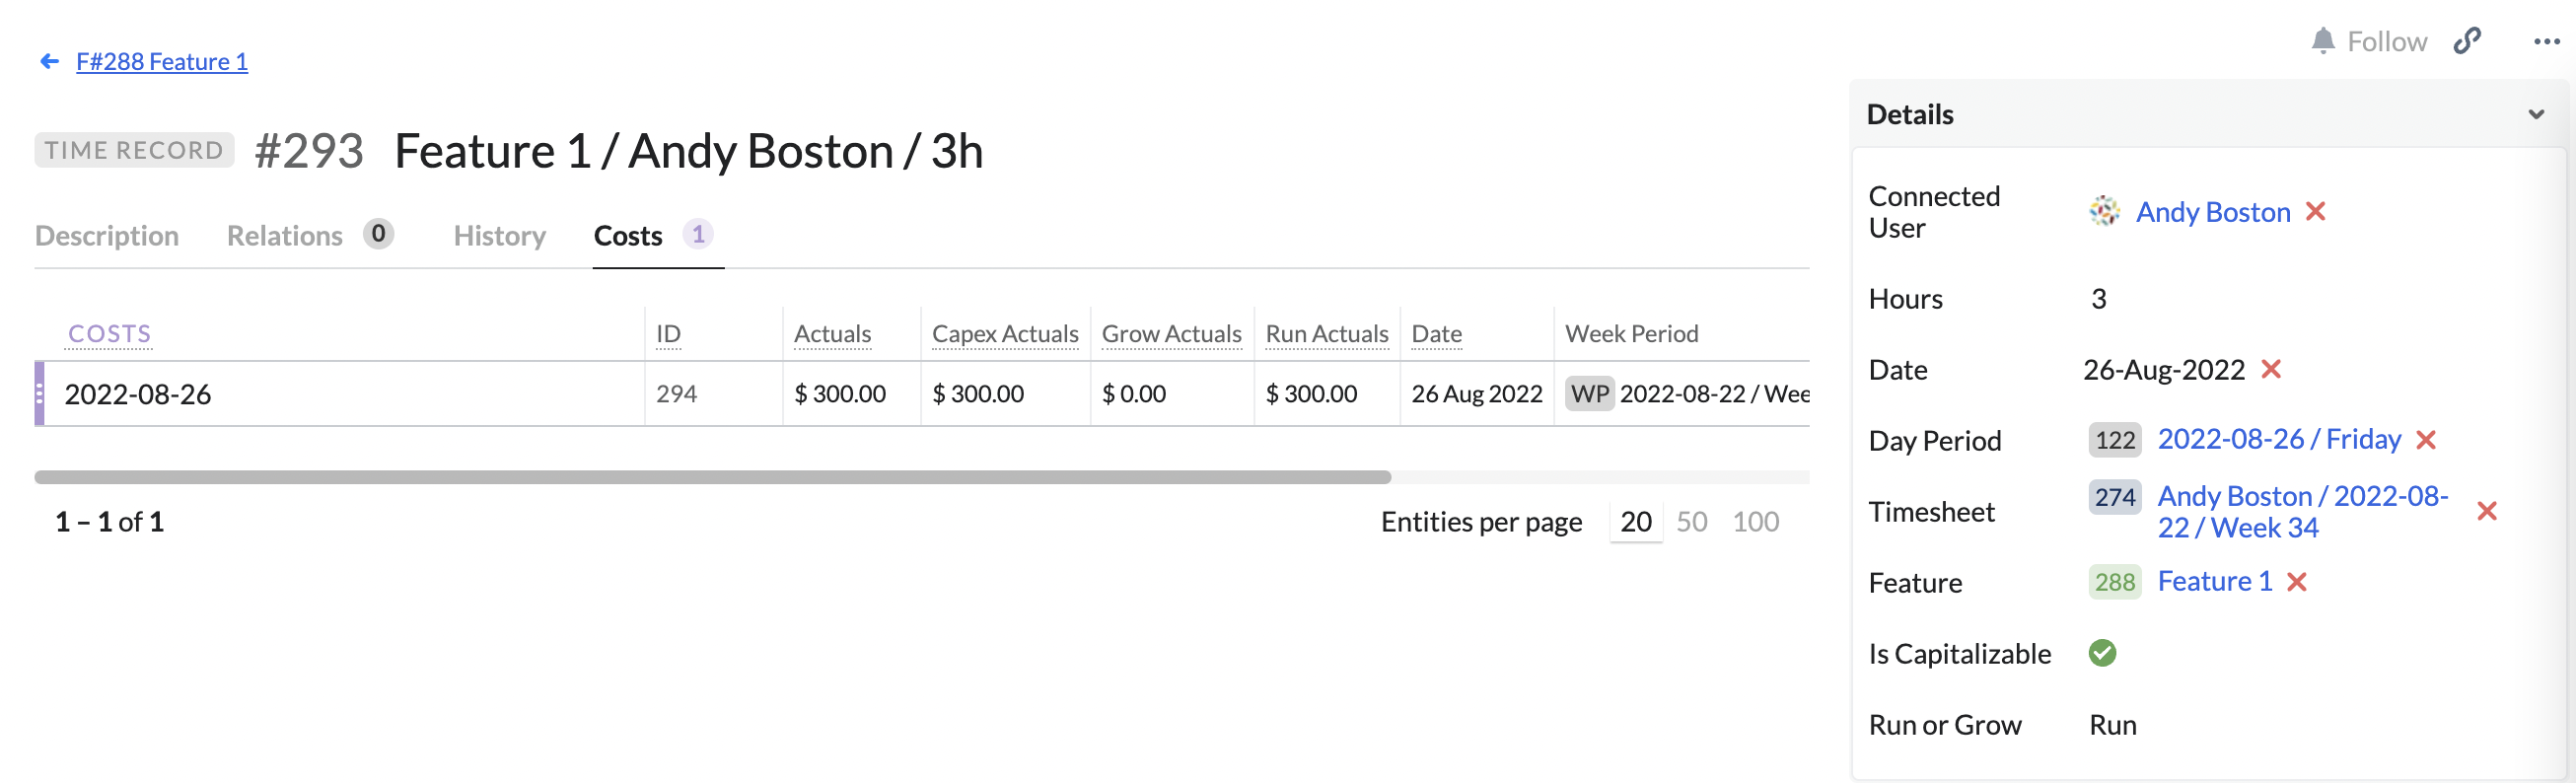Click the Follow bell icon
The height and width of the screenshot is (783, 2576).
2324,41
